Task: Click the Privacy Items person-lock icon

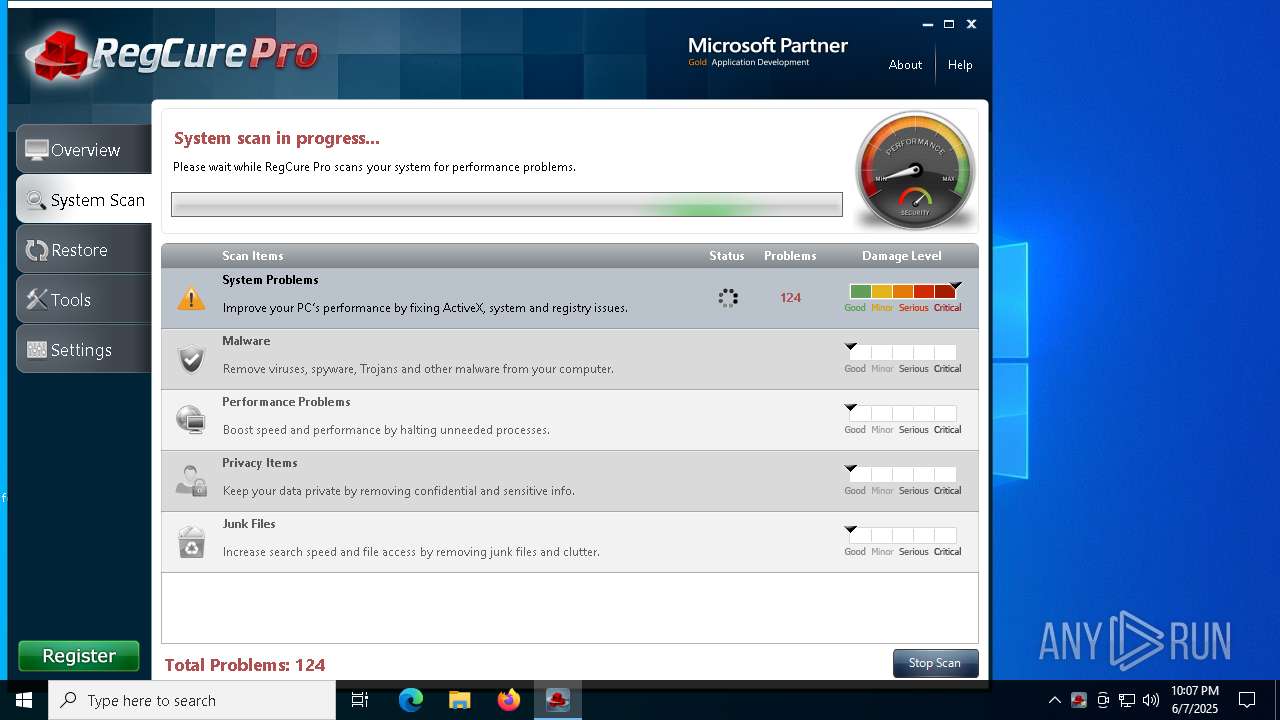Action: [191, 480]
